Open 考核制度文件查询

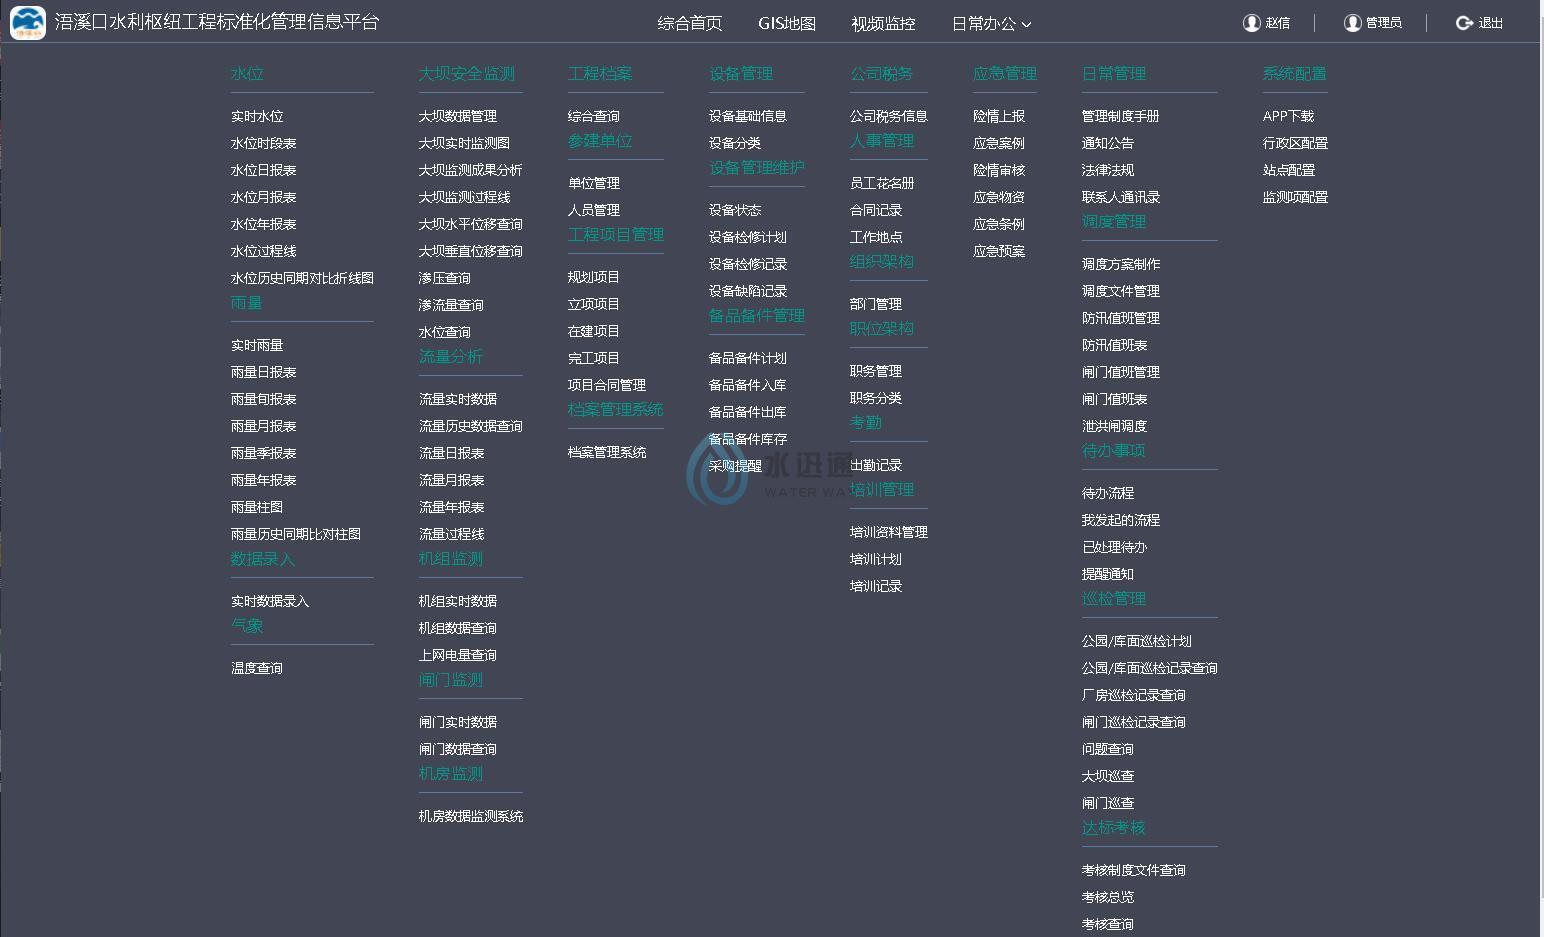tap(1134, 870)
